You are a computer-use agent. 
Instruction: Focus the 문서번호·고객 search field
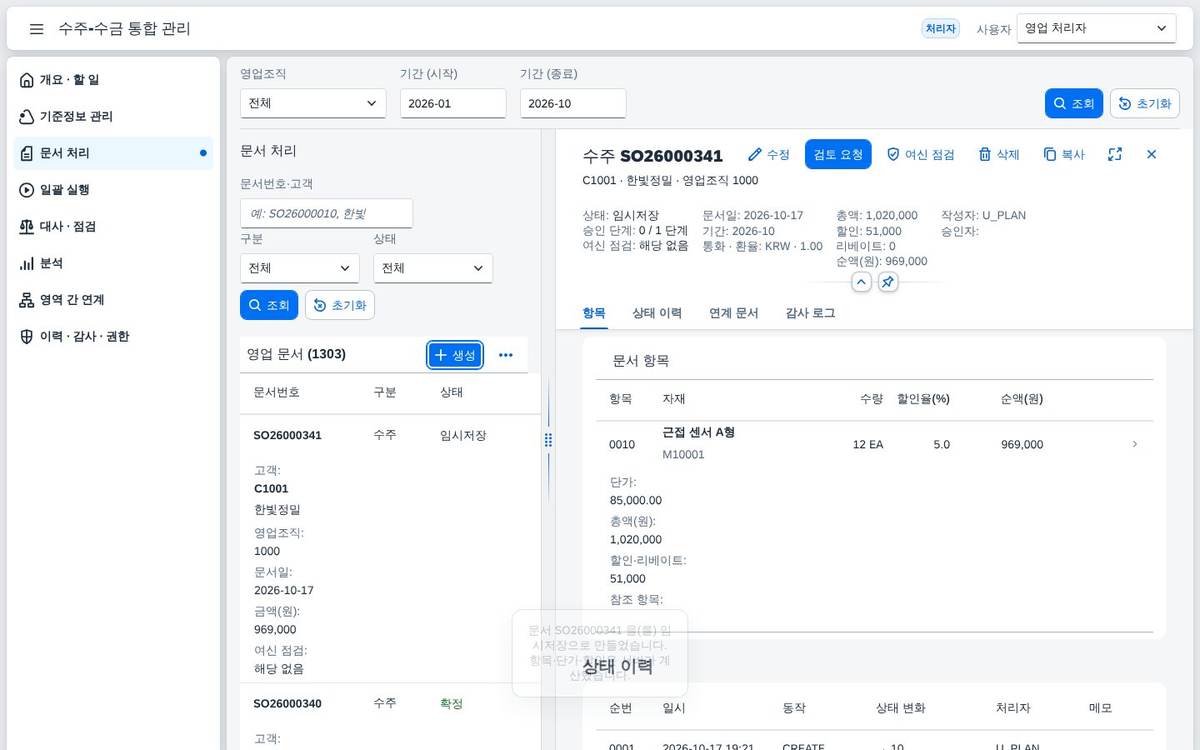(x=326, y=213)
